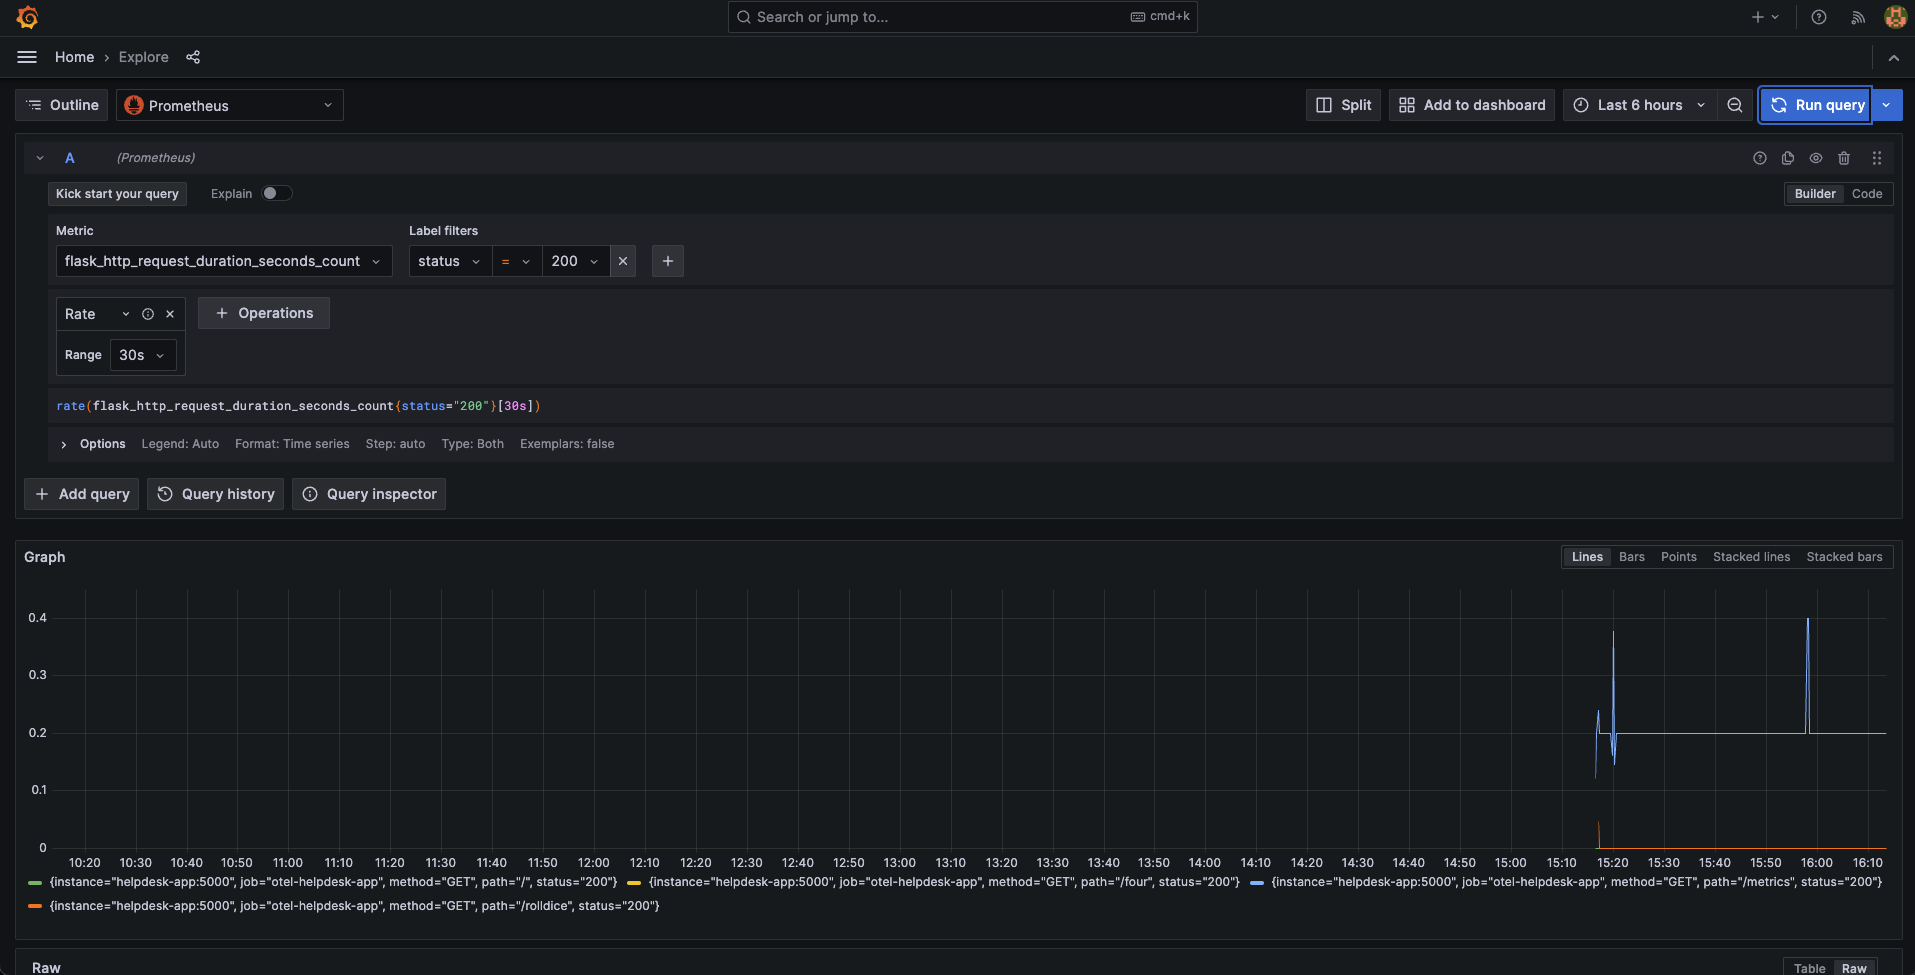
Task: Open the hamburger navigation menu
Action: click(27, 57)
